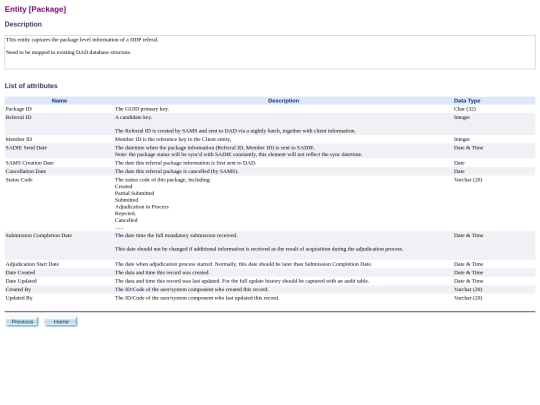
Task: Click the Varchar (20) type of Created By
Action: 468,289
